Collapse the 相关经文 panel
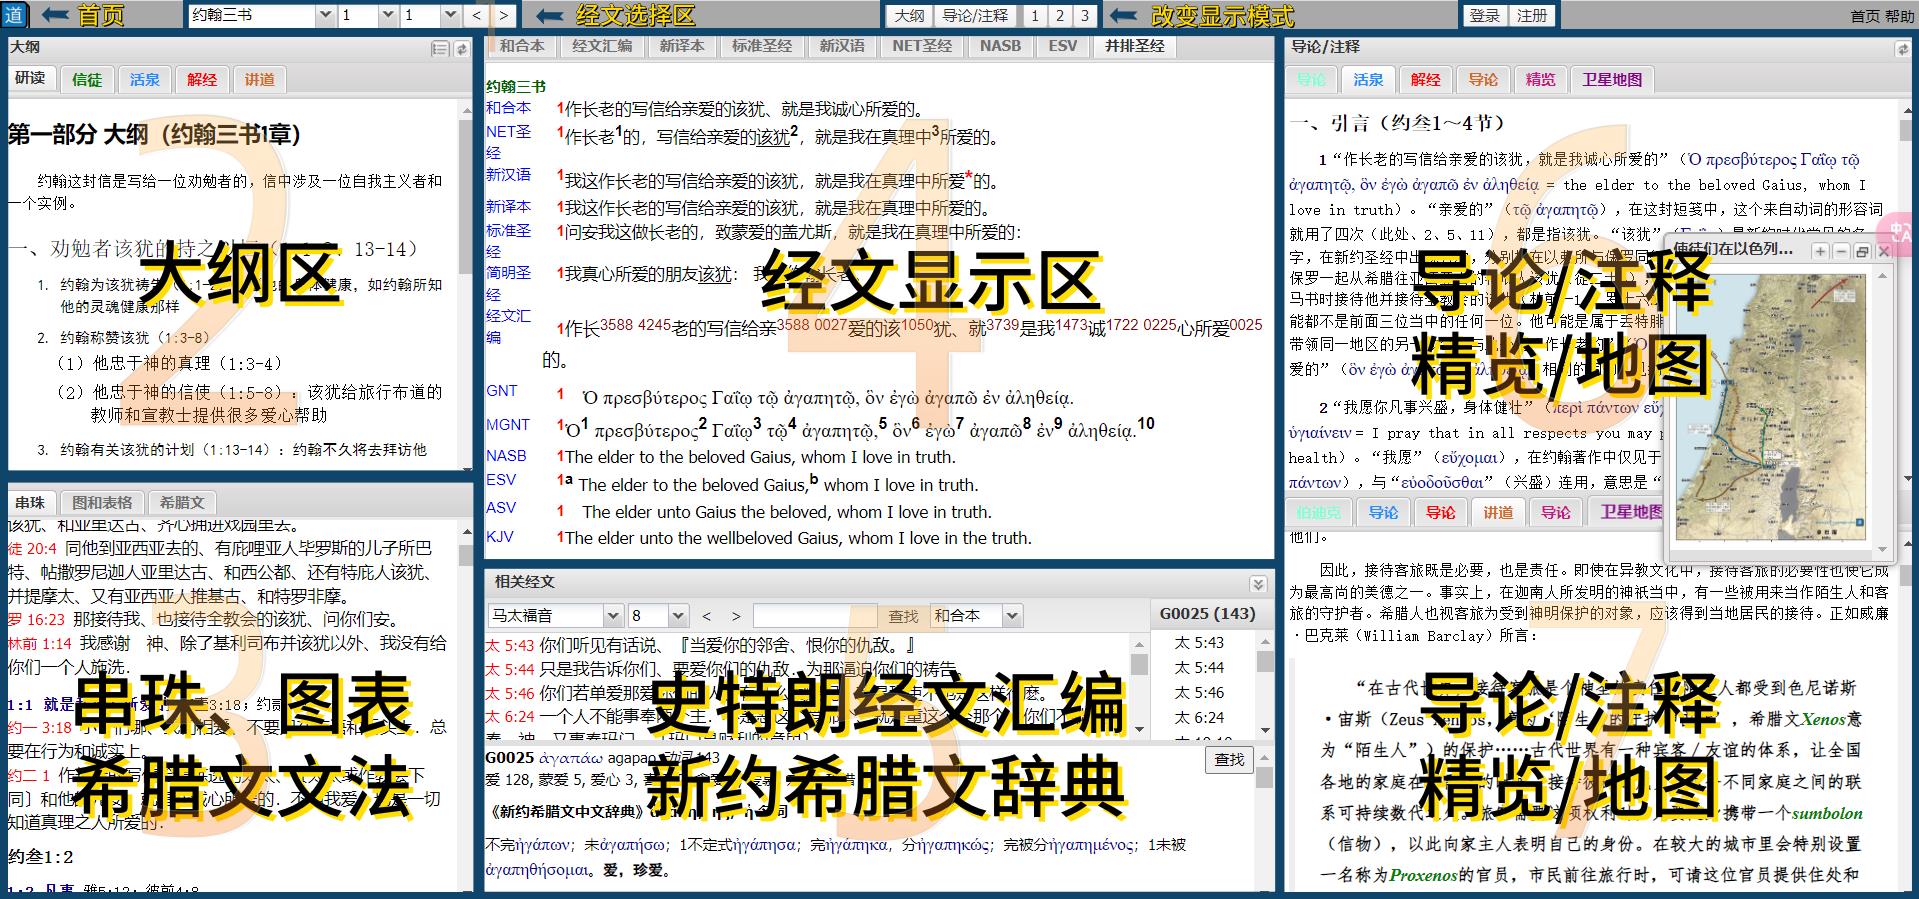This screenshot has width=1919, height=899. [1258, 584]
